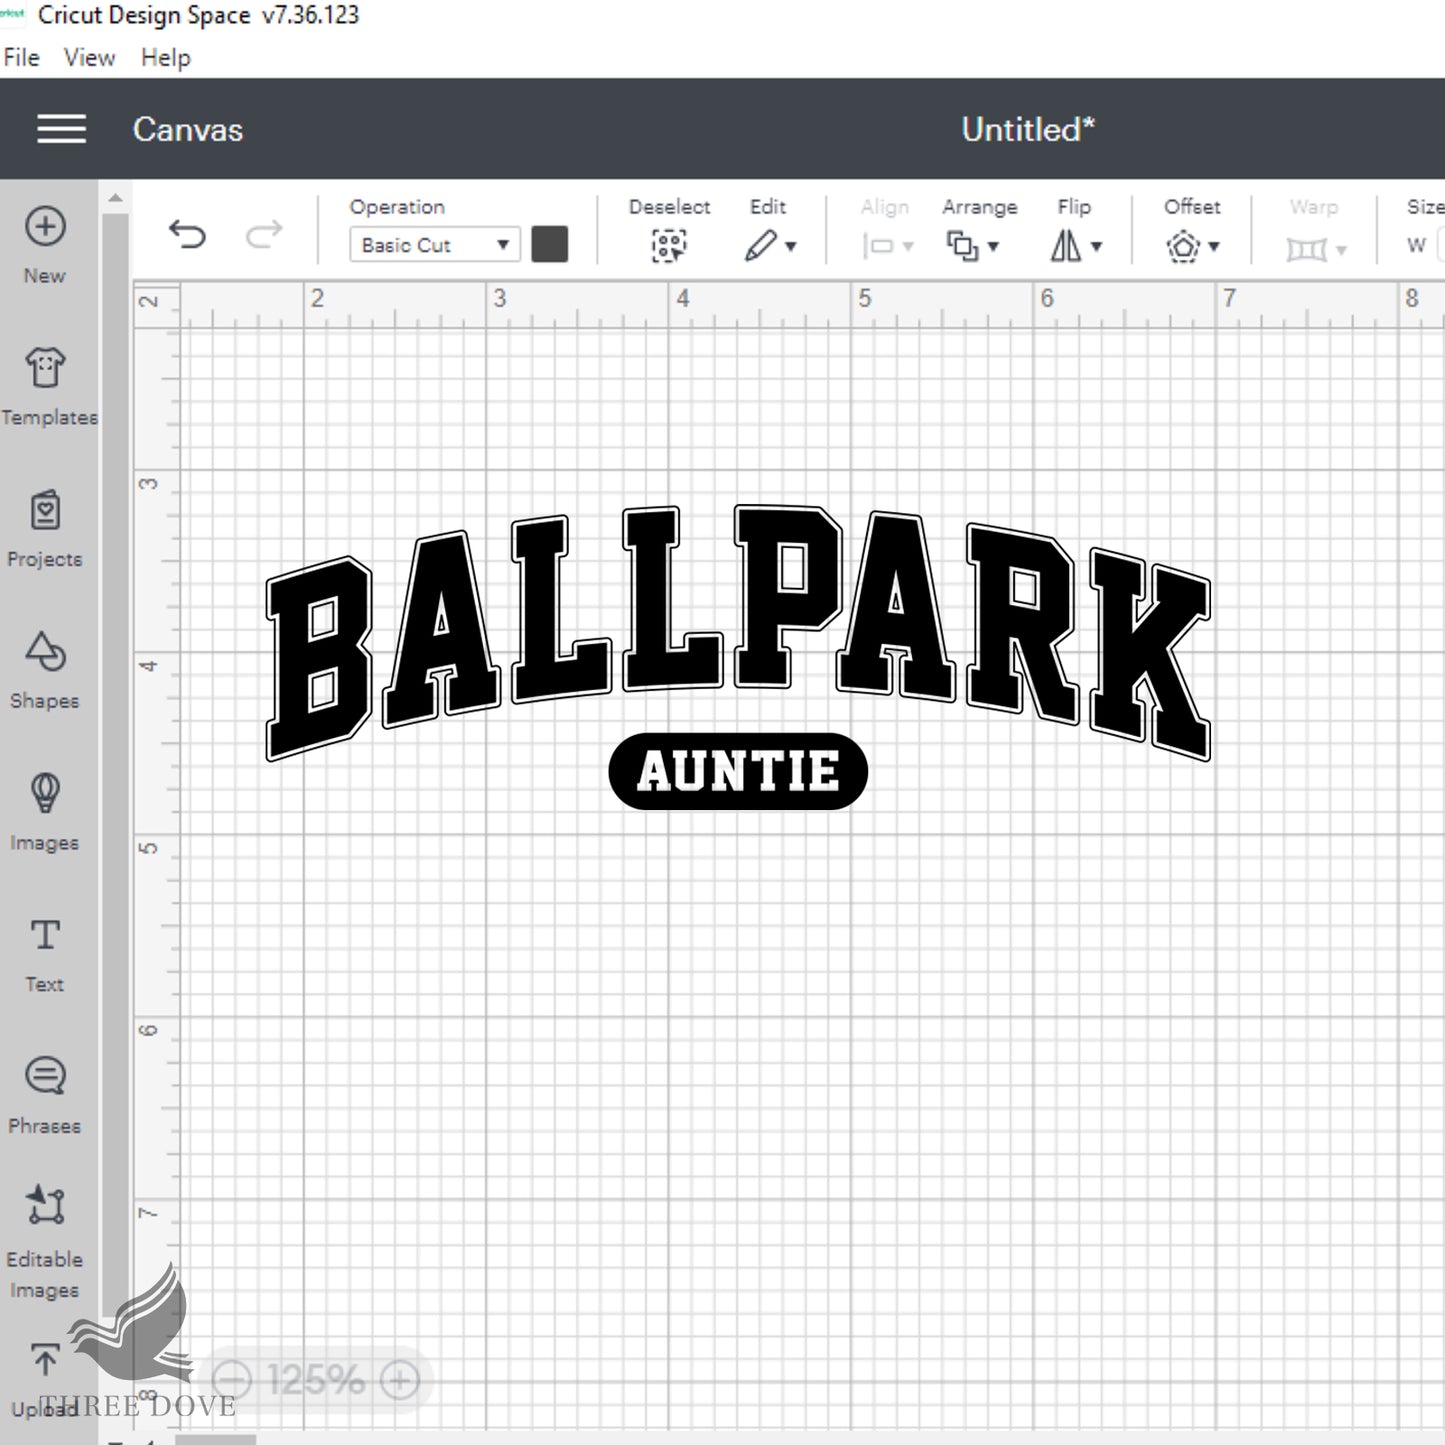Open the View menu
Viewport: 1445px width, 1445px height.
coord(89,58)
